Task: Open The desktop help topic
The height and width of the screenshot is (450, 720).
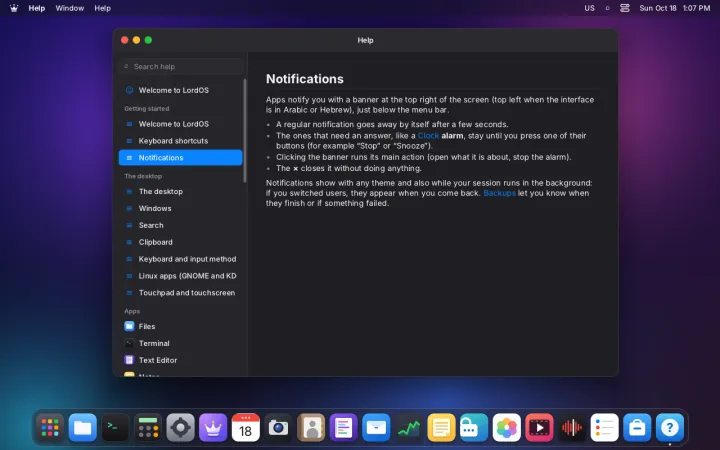Action: click(x=180, y=191)
